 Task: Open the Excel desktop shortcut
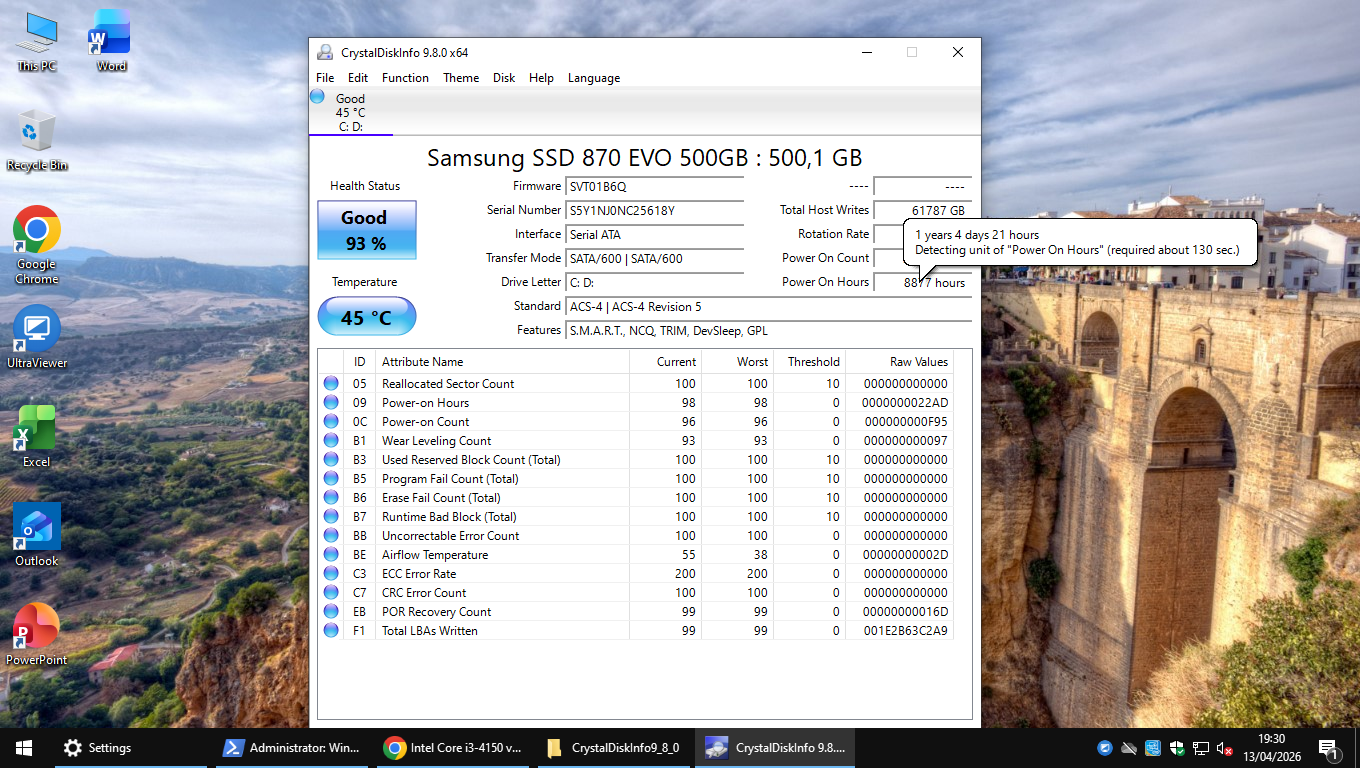click(37, 430)
